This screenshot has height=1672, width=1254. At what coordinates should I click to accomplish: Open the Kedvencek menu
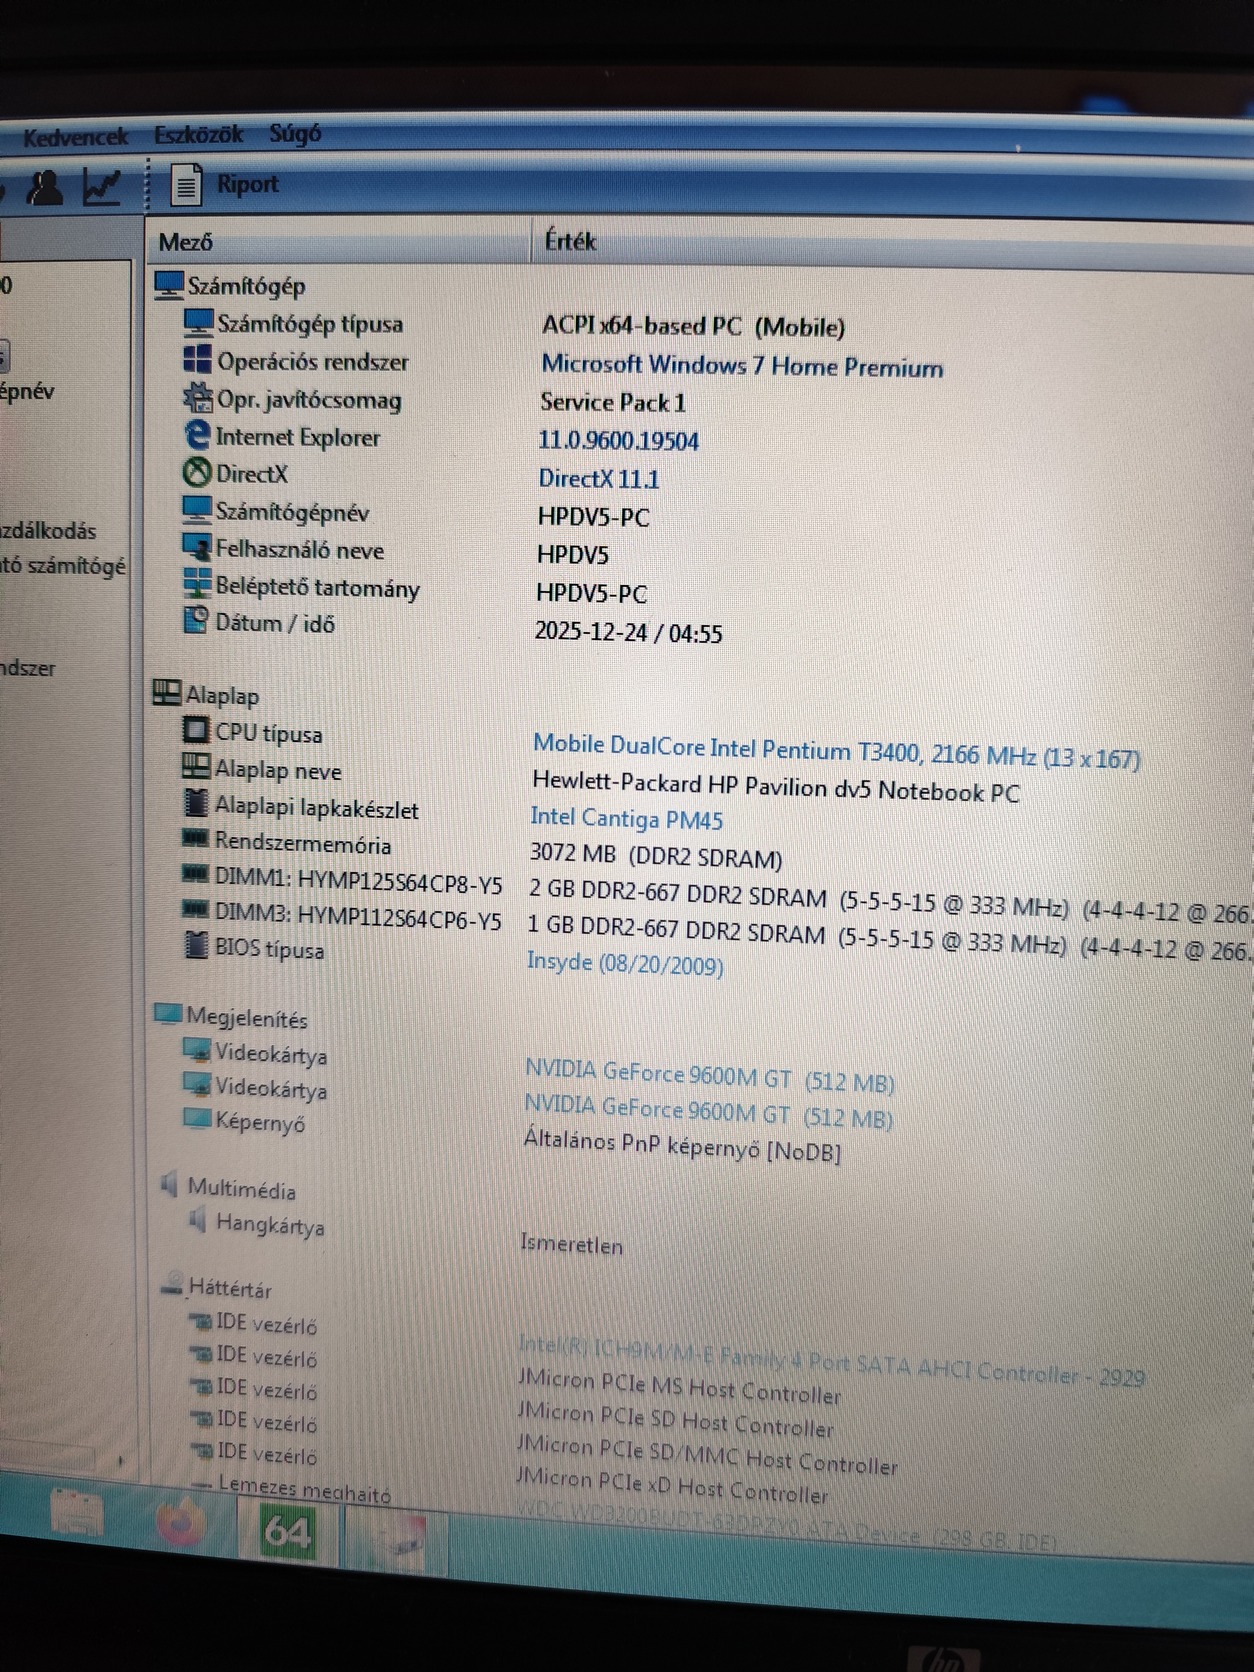coord(75,137)
